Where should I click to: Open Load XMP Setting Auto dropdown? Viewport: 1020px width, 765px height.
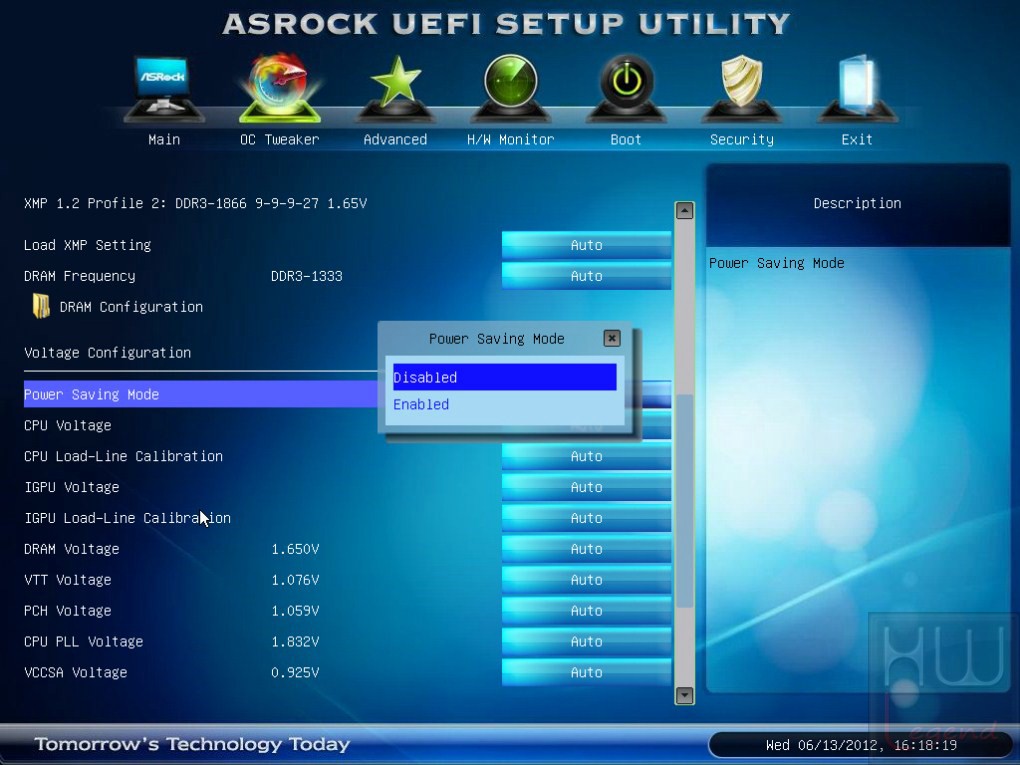(x=586, y=245)
